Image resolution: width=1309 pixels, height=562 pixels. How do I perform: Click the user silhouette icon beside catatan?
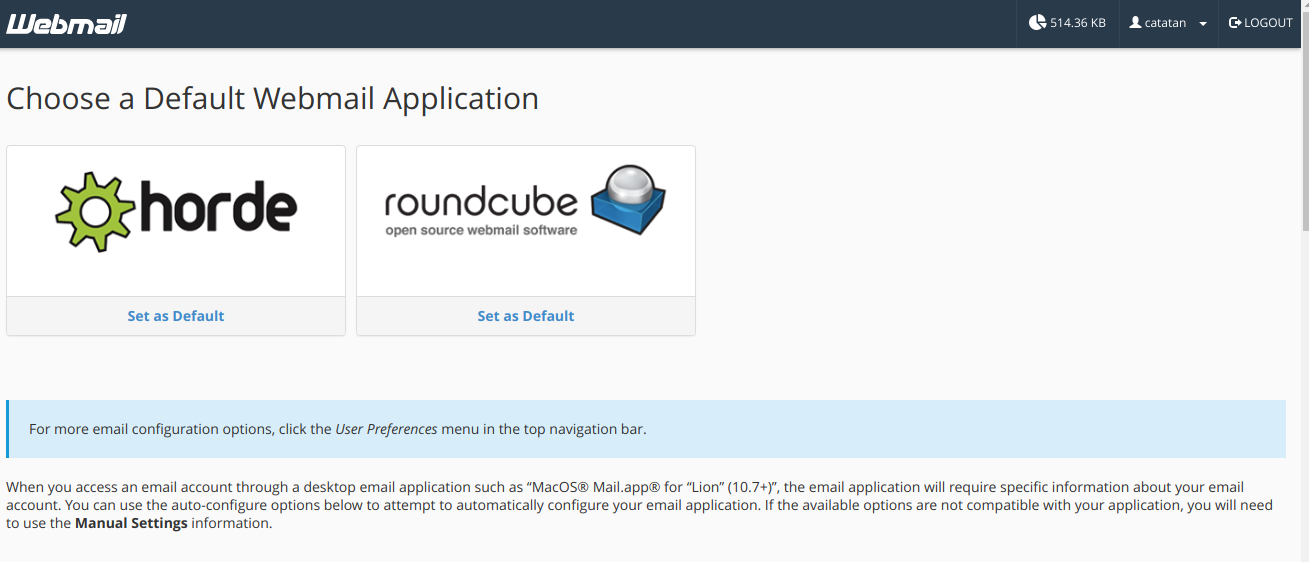(x=1135, y=22)
